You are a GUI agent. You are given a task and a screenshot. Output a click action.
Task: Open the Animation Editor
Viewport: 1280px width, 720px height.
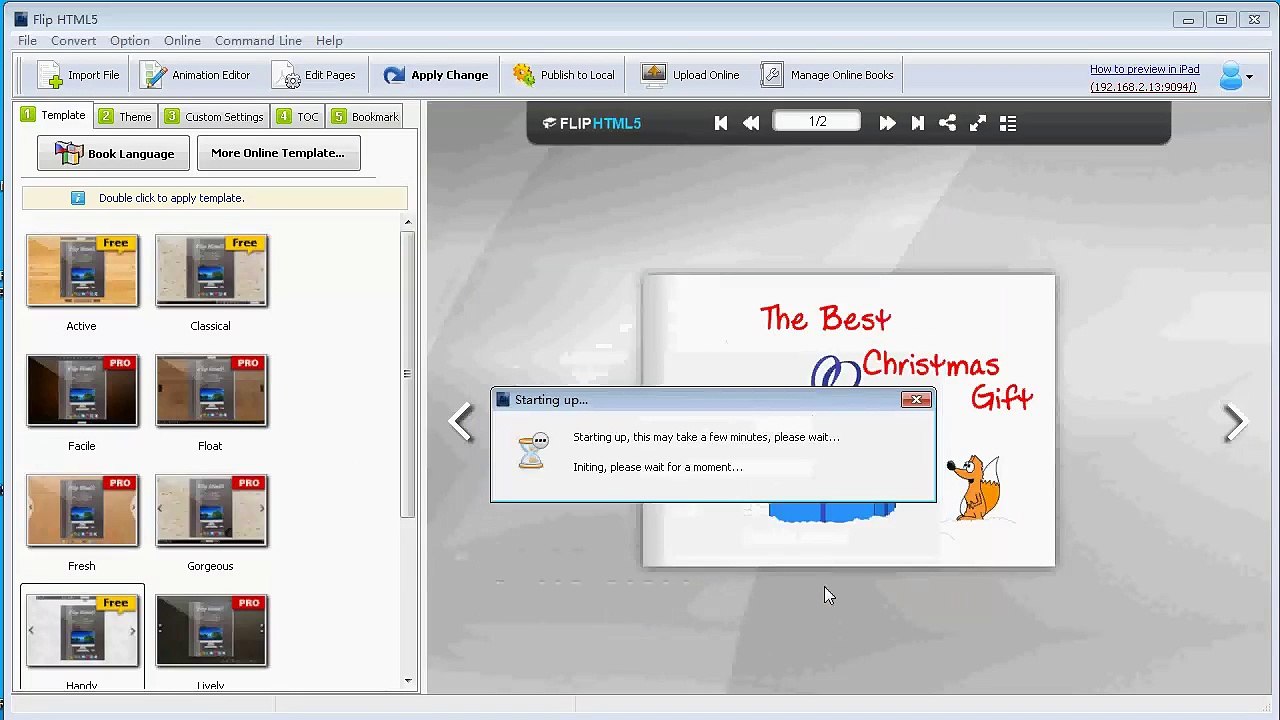tap(196, 75)
